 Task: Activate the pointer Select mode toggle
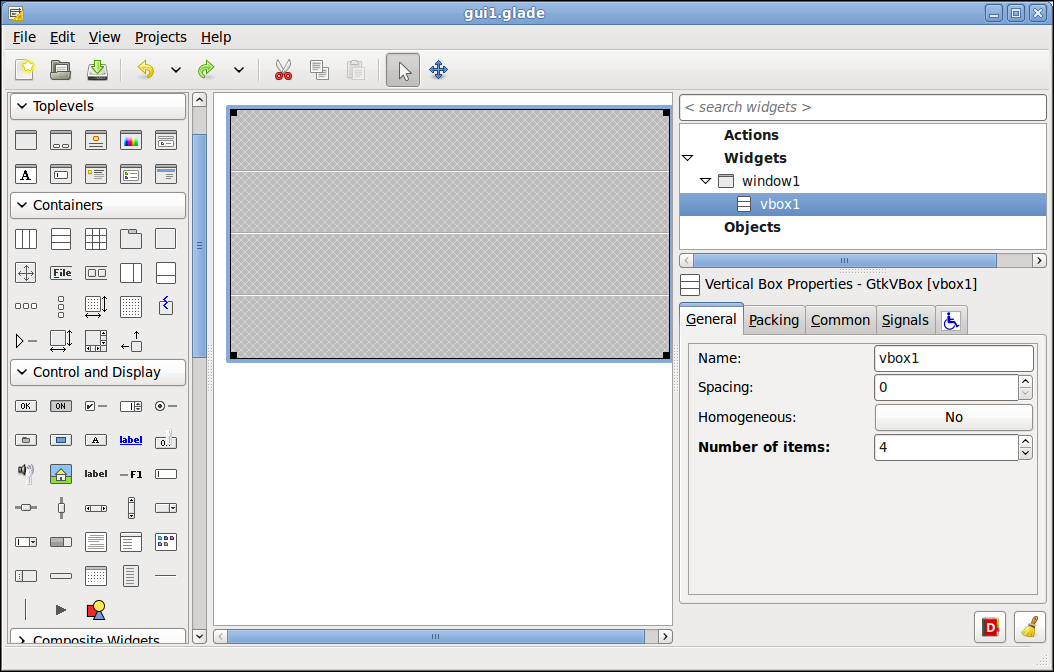[403, 70]
